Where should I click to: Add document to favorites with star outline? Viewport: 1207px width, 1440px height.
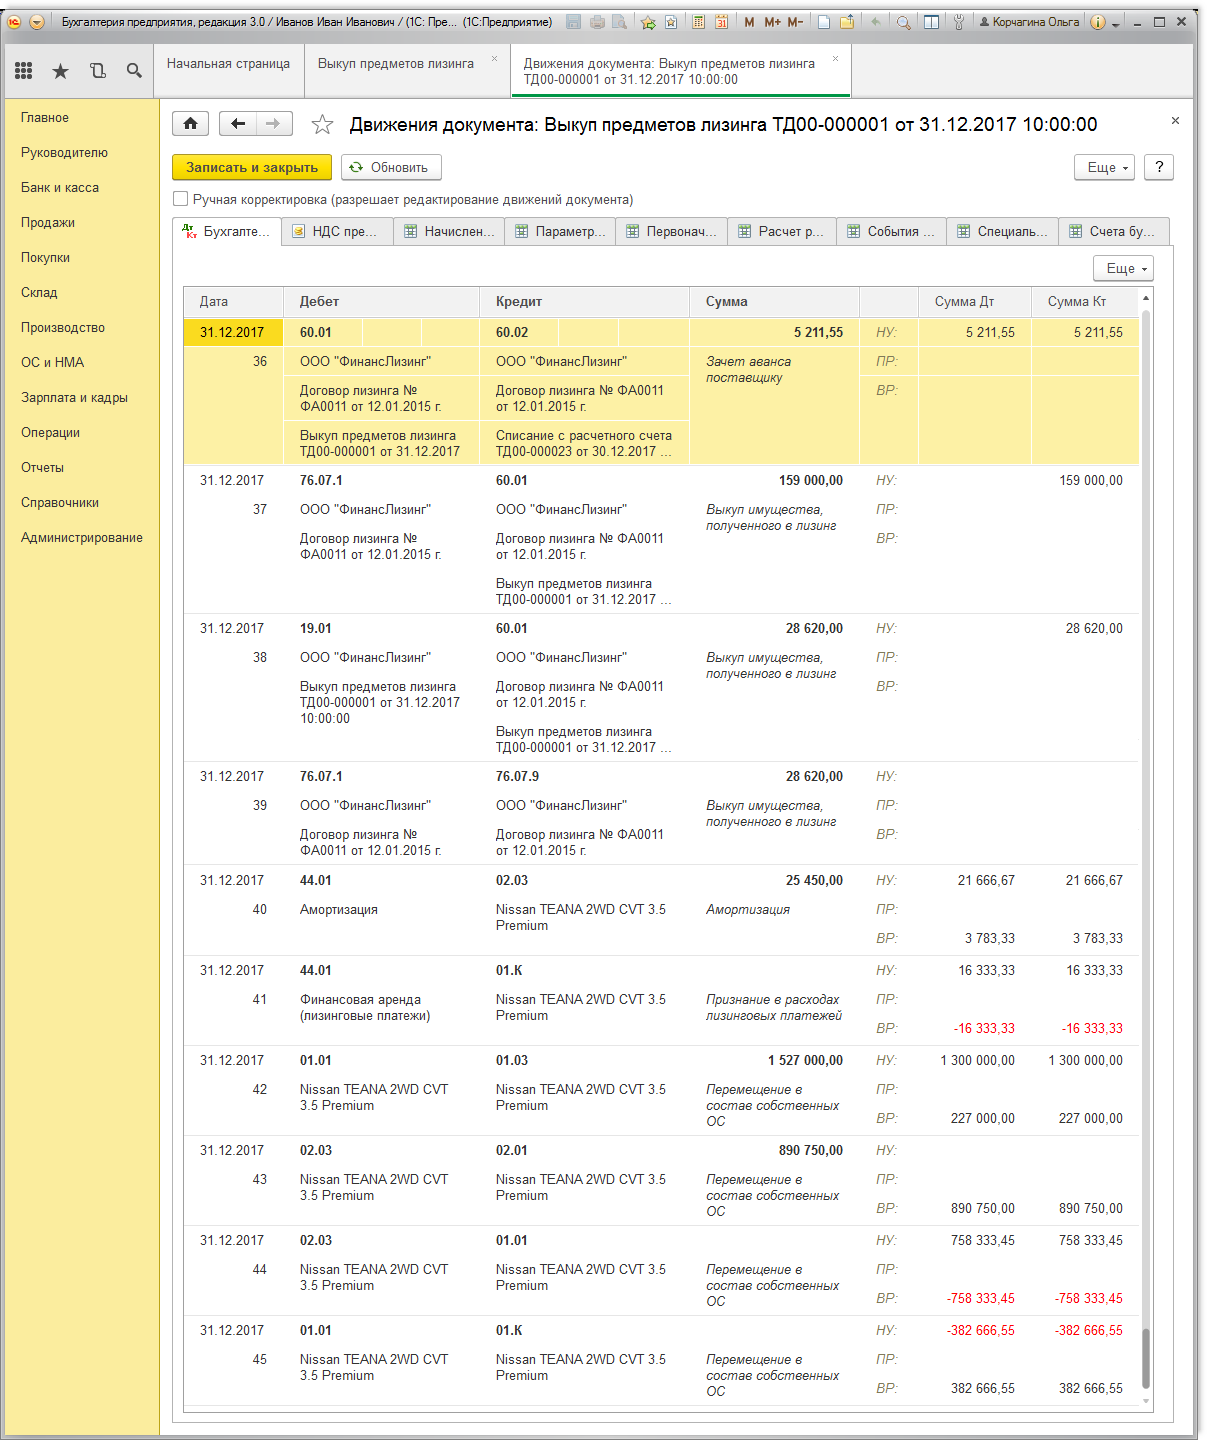pos(322,124)
